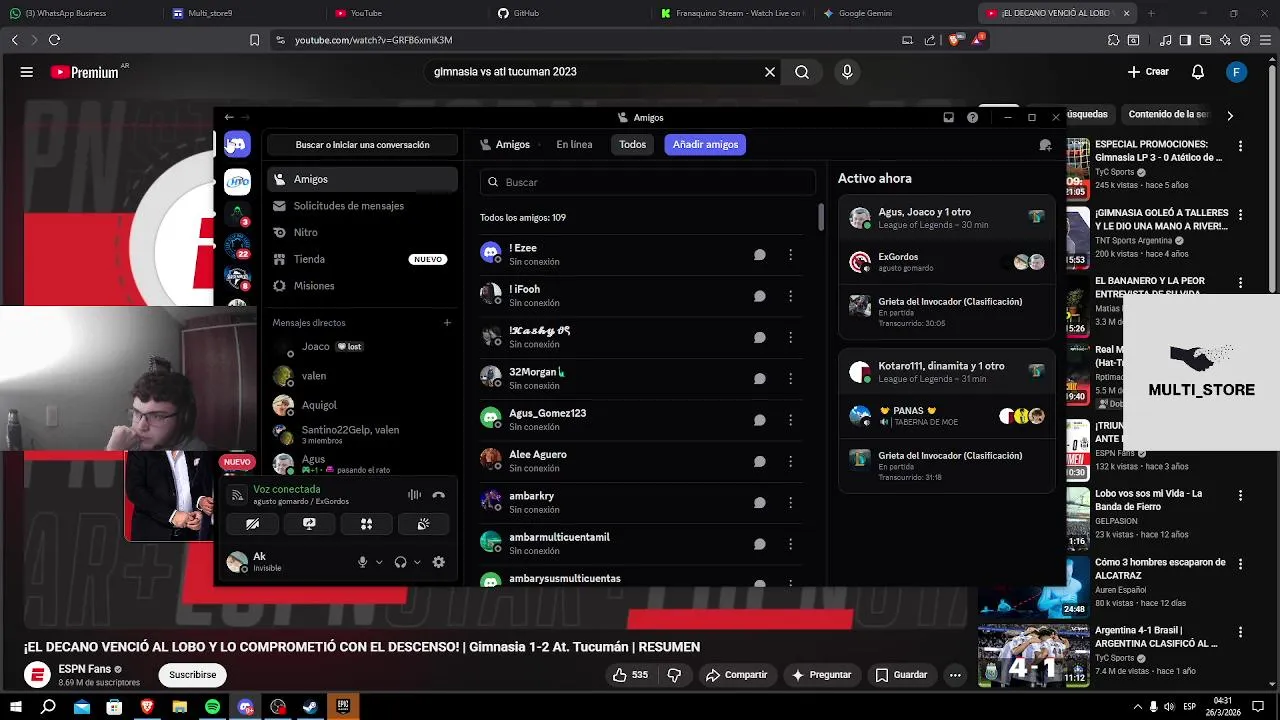Expand headphone output options arrow
The width and height of the screenshot is (1280, 720).
(417, 562)
